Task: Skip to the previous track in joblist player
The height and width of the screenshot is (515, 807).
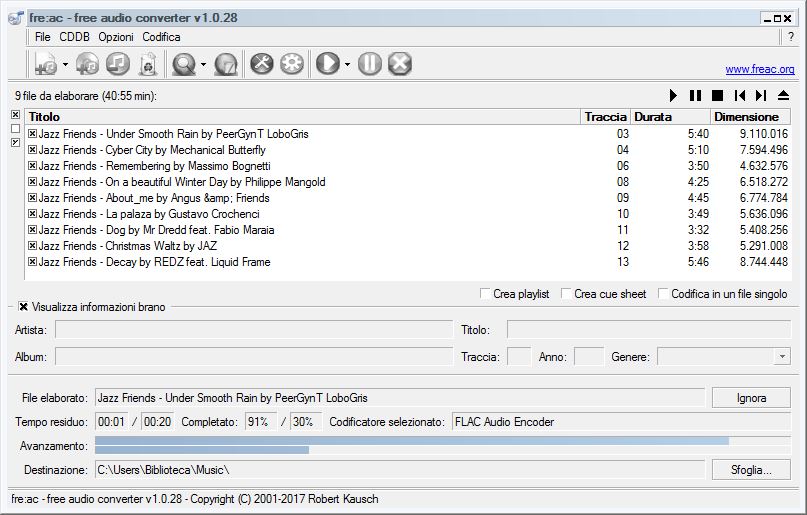Action: [740, 96]
